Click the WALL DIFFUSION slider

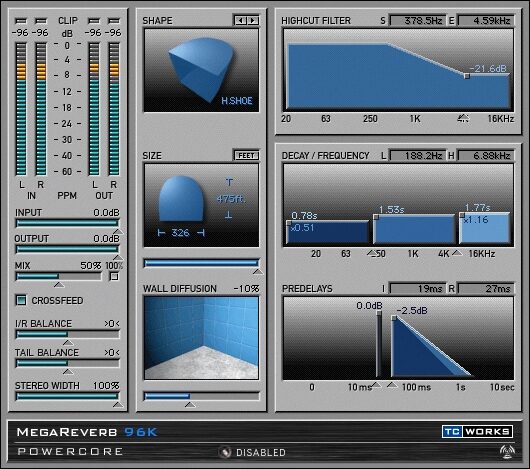[x=201, y=396]
